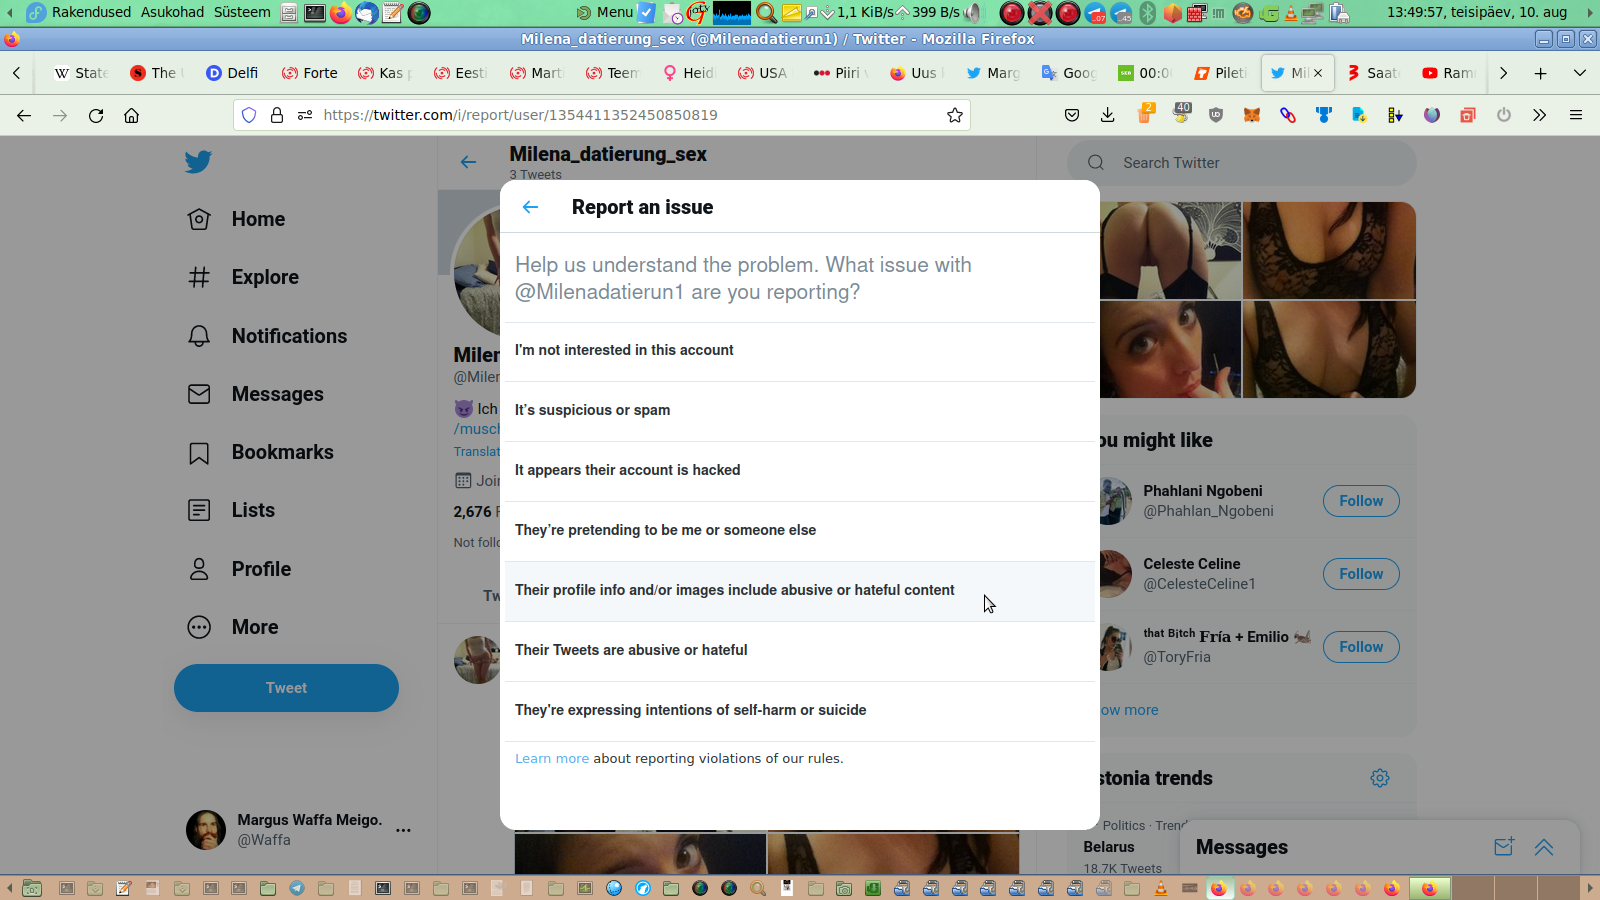Open a new Firefox tab

pos(1541,73)
